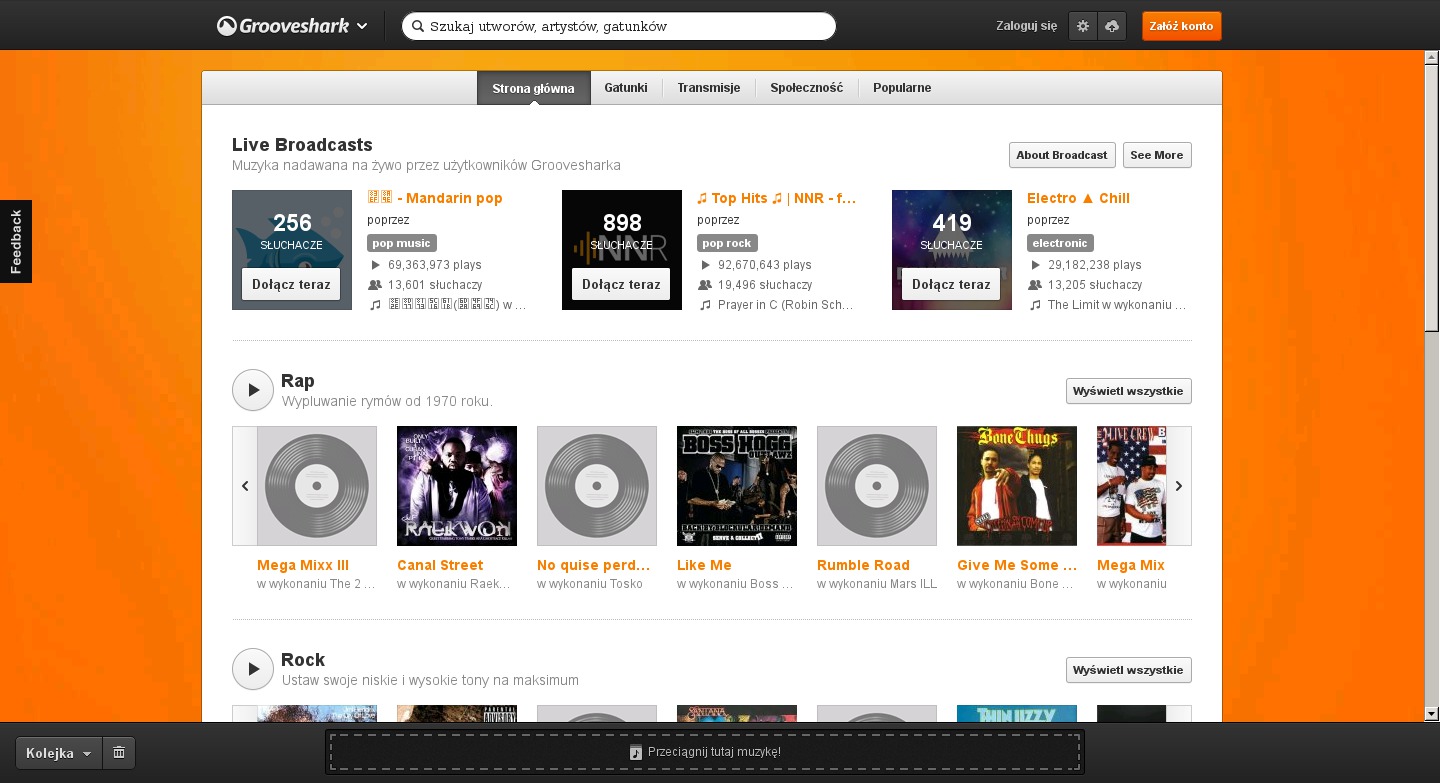Image resolution: width=1440 pixels, height=783 pixels.
Task: Expand the Kolejka queue dropdown
Action: [59, 753]
